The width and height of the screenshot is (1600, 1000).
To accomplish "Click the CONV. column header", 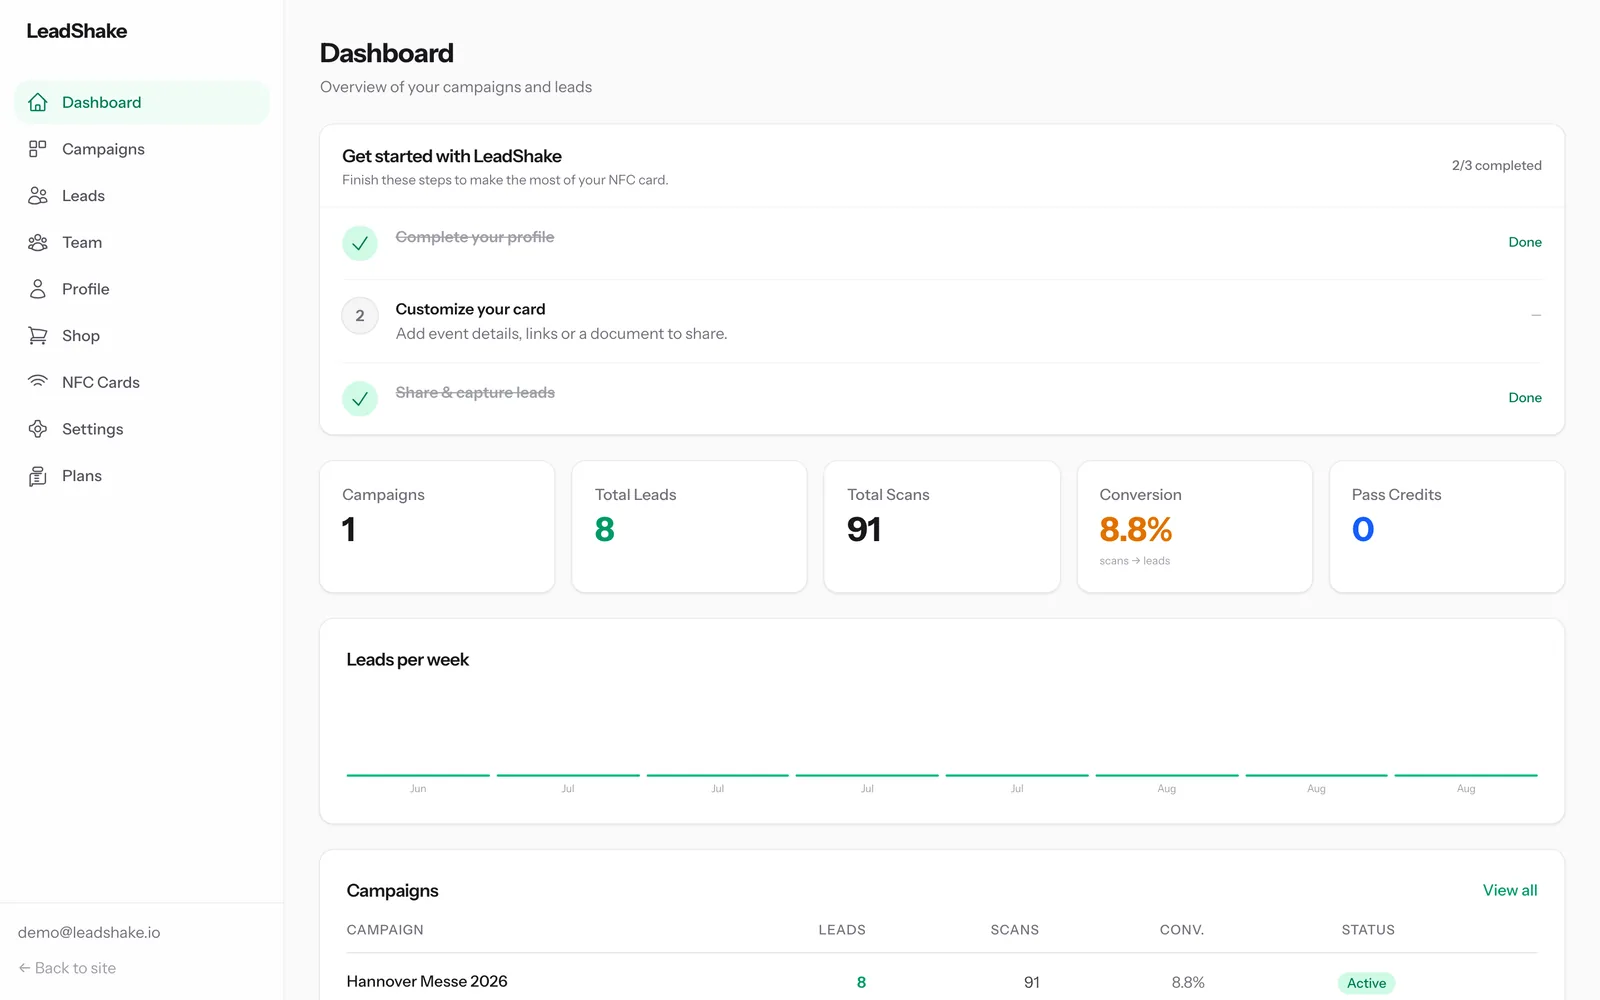I will tap(1182, 930).
